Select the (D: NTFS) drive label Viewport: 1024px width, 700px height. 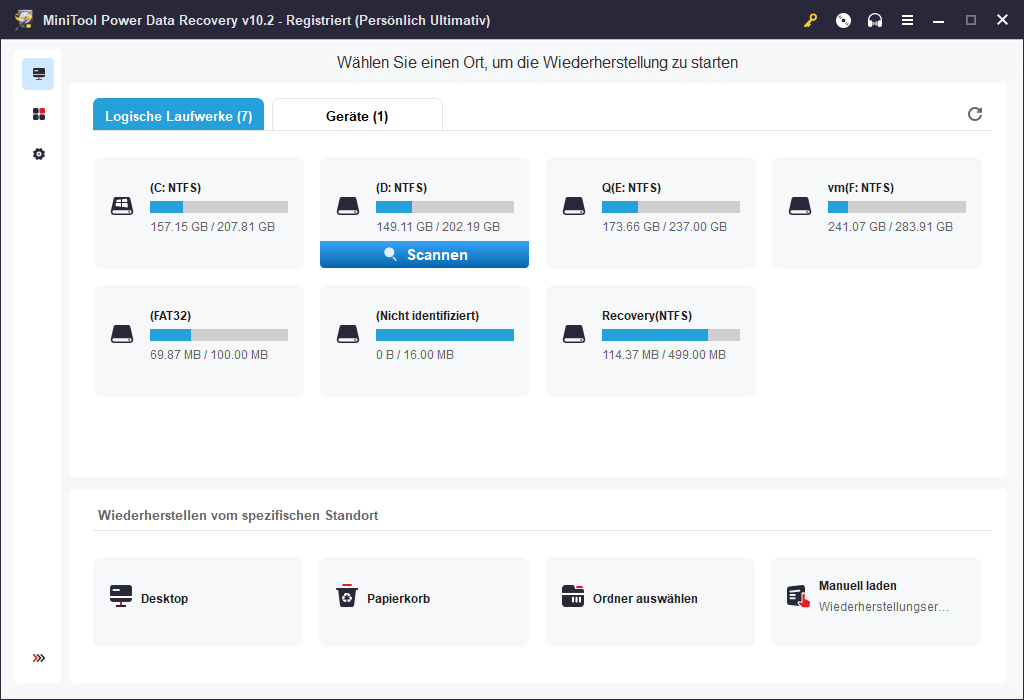click(402, 188)
